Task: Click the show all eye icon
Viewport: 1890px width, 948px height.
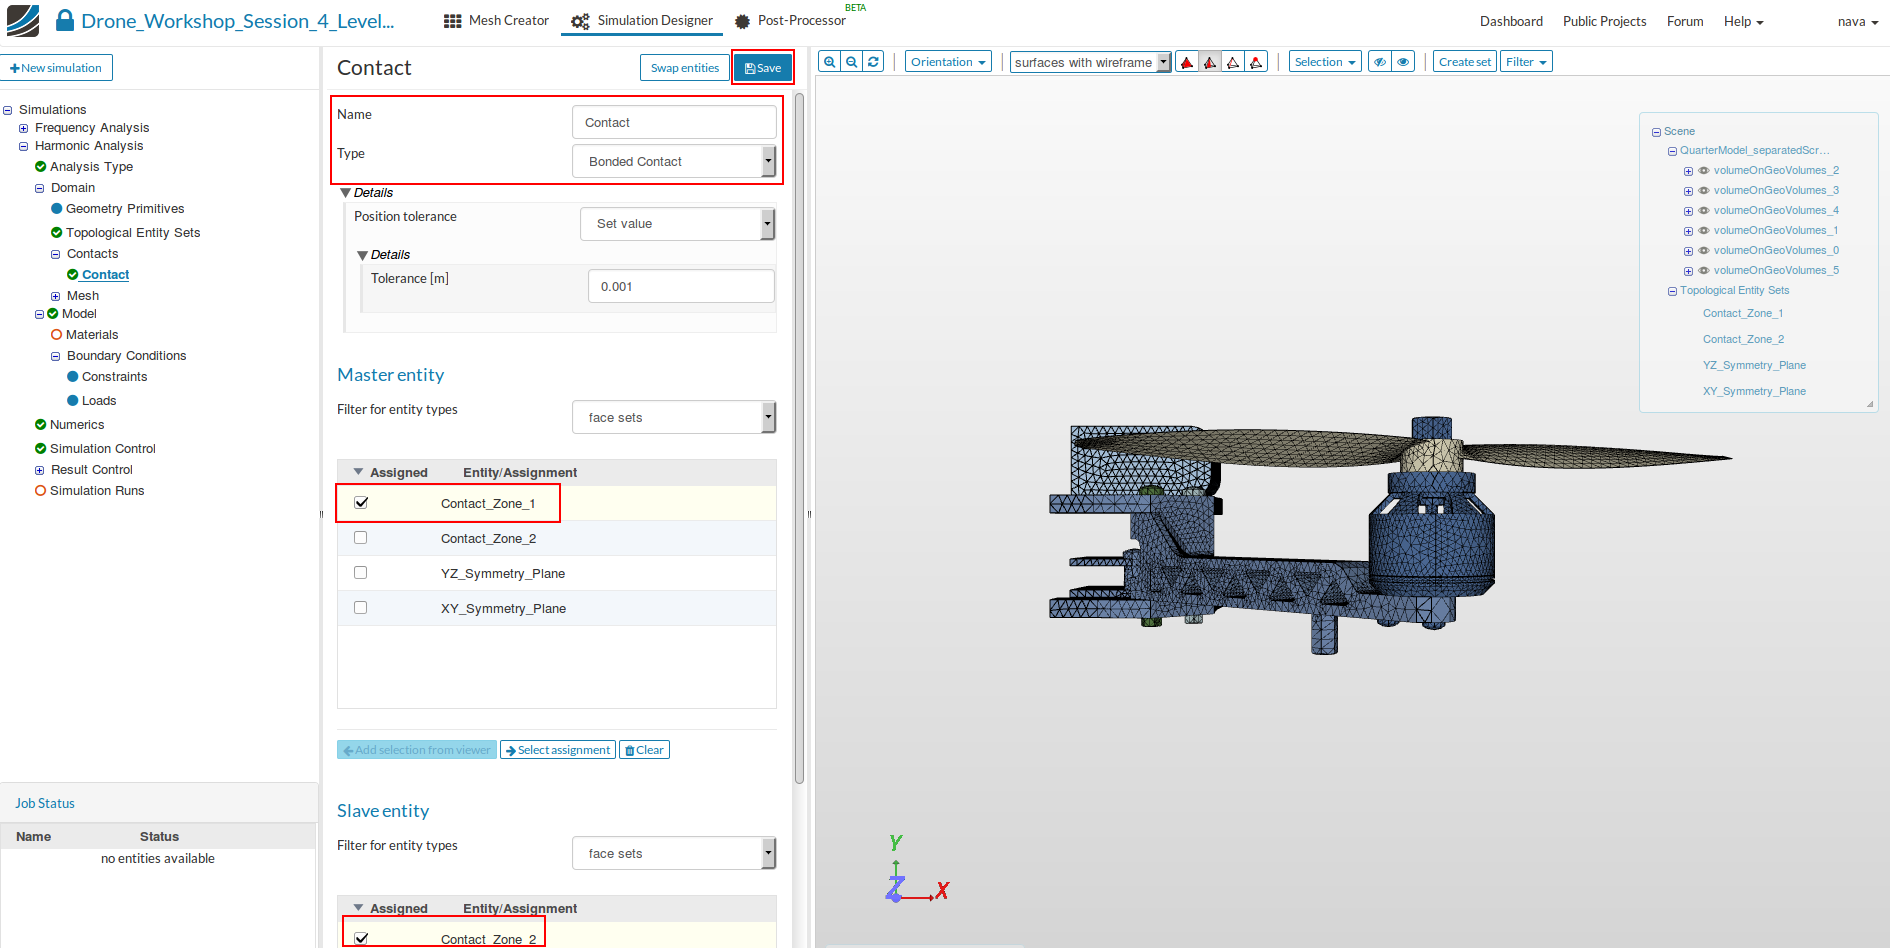Action: pyautogui.click(x=1403, y=62)
